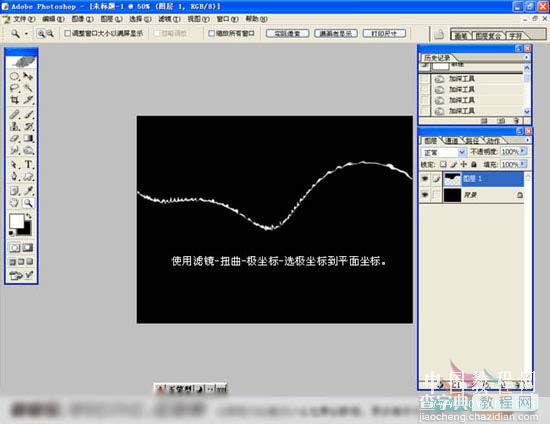The image size is (550, 424).
Task: Open the 图像 menu
Action: click(83, 19)
